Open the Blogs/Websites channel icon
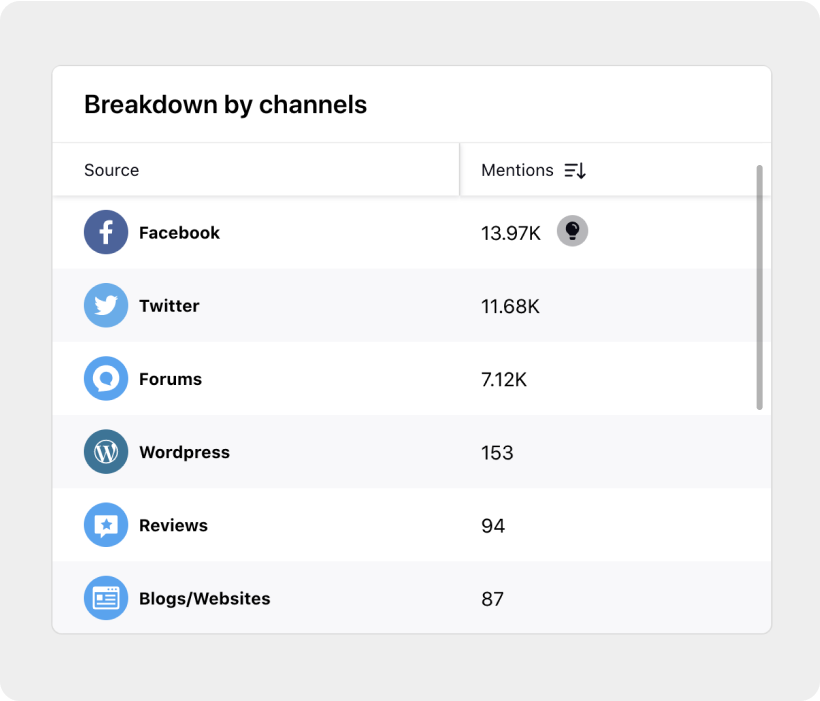This screenshot has width=820, height=701. coord(105,598)
